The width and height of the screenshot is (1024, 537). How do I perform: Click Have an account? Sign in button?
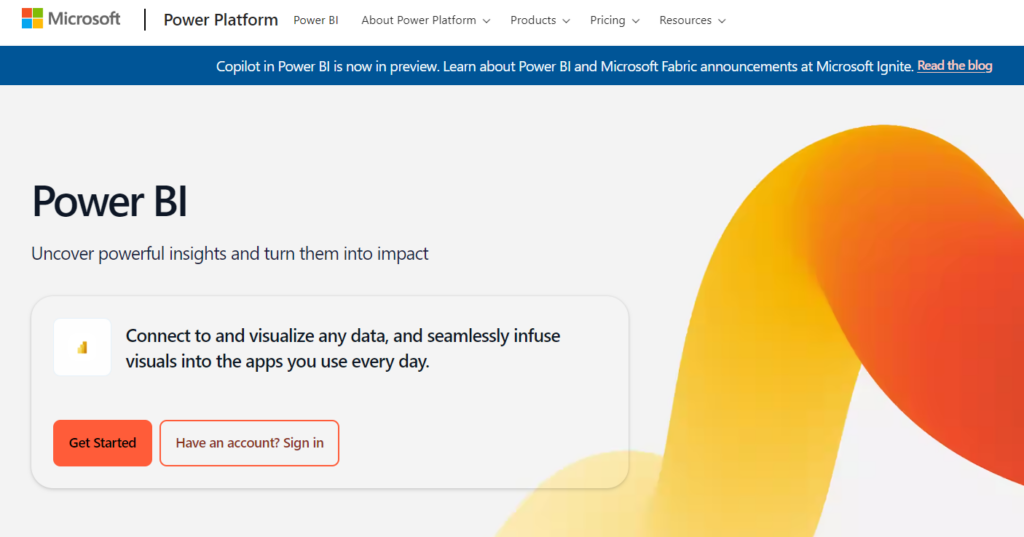pos(249,443)
